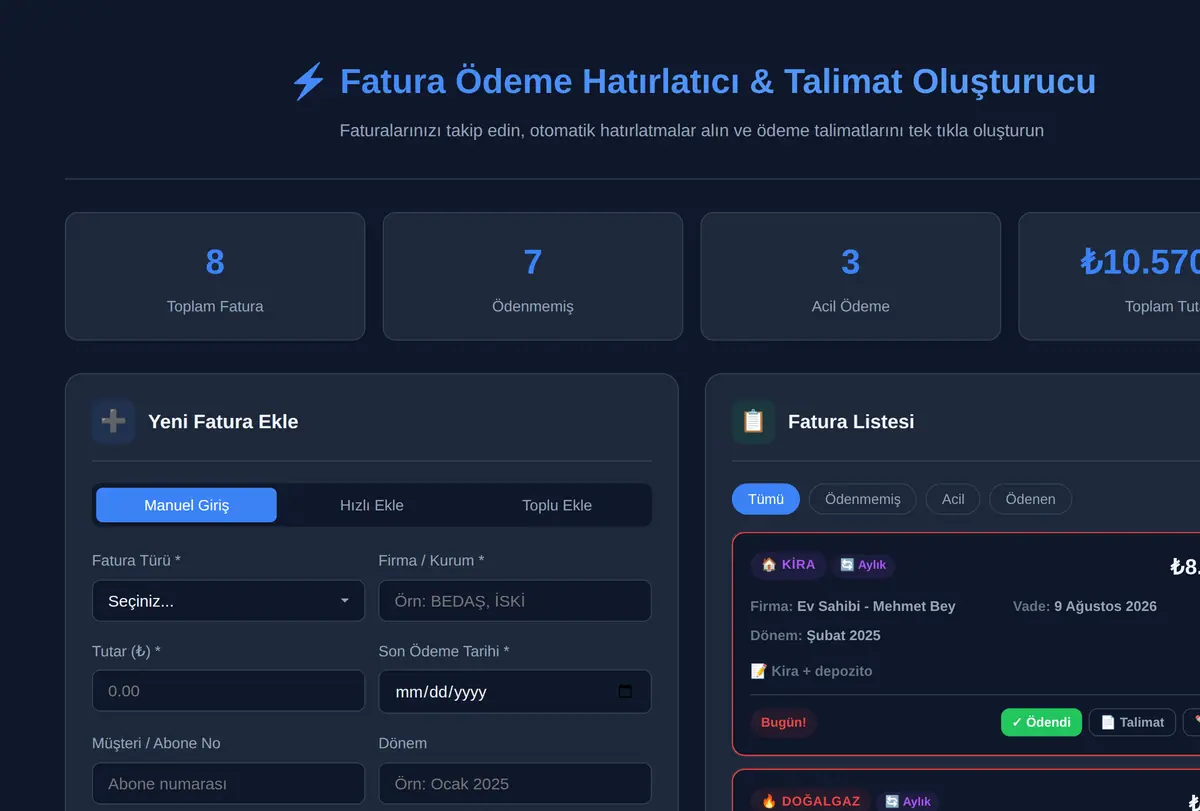Focus the Tutar amount field
Image resolution: width=1200 pixels, height=811 pixels.
228,691
